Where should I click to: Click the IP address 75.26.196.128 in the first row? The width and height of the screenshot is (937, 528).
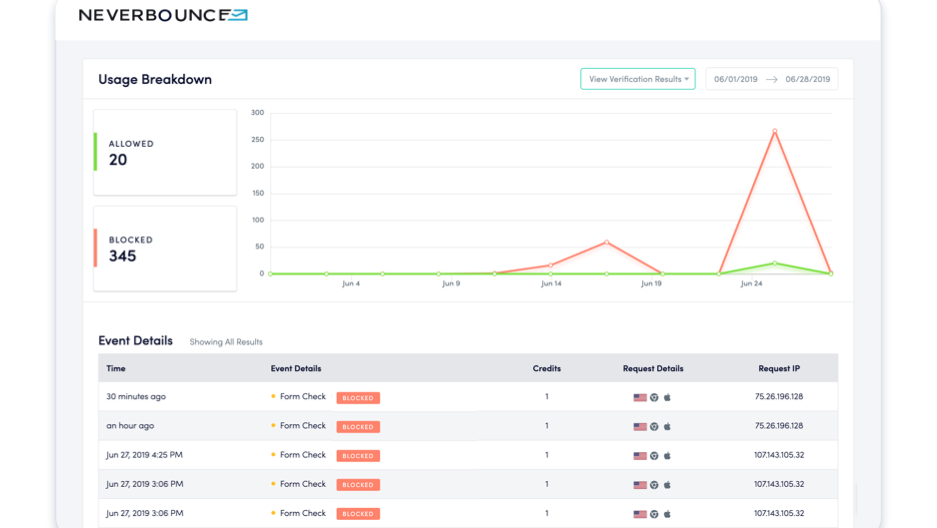[x=779, y=397]
